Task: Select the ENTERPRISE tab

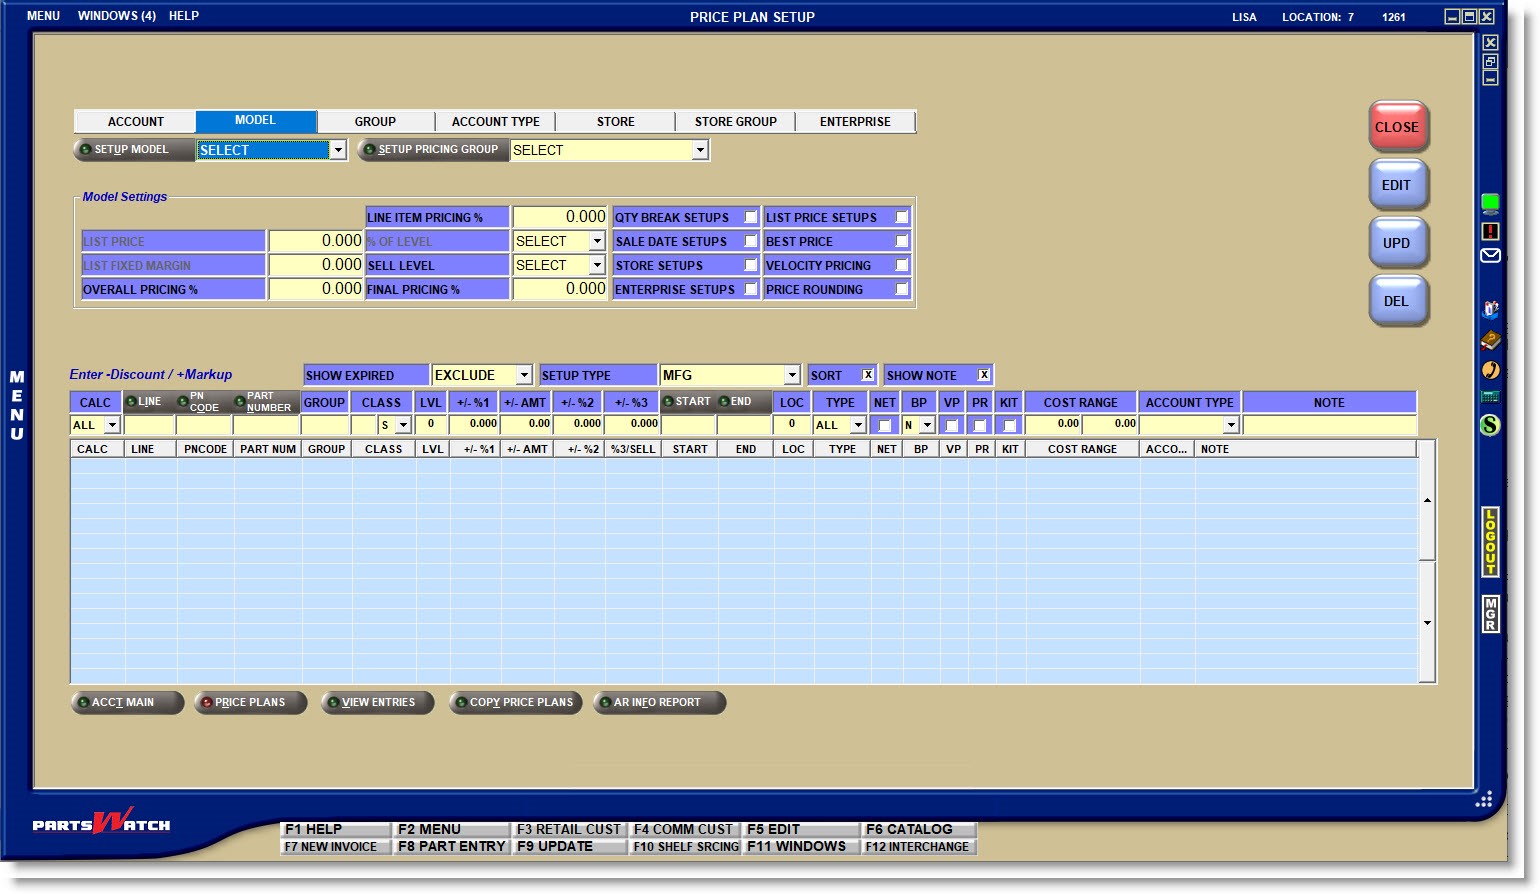Action: coord(854,122)
